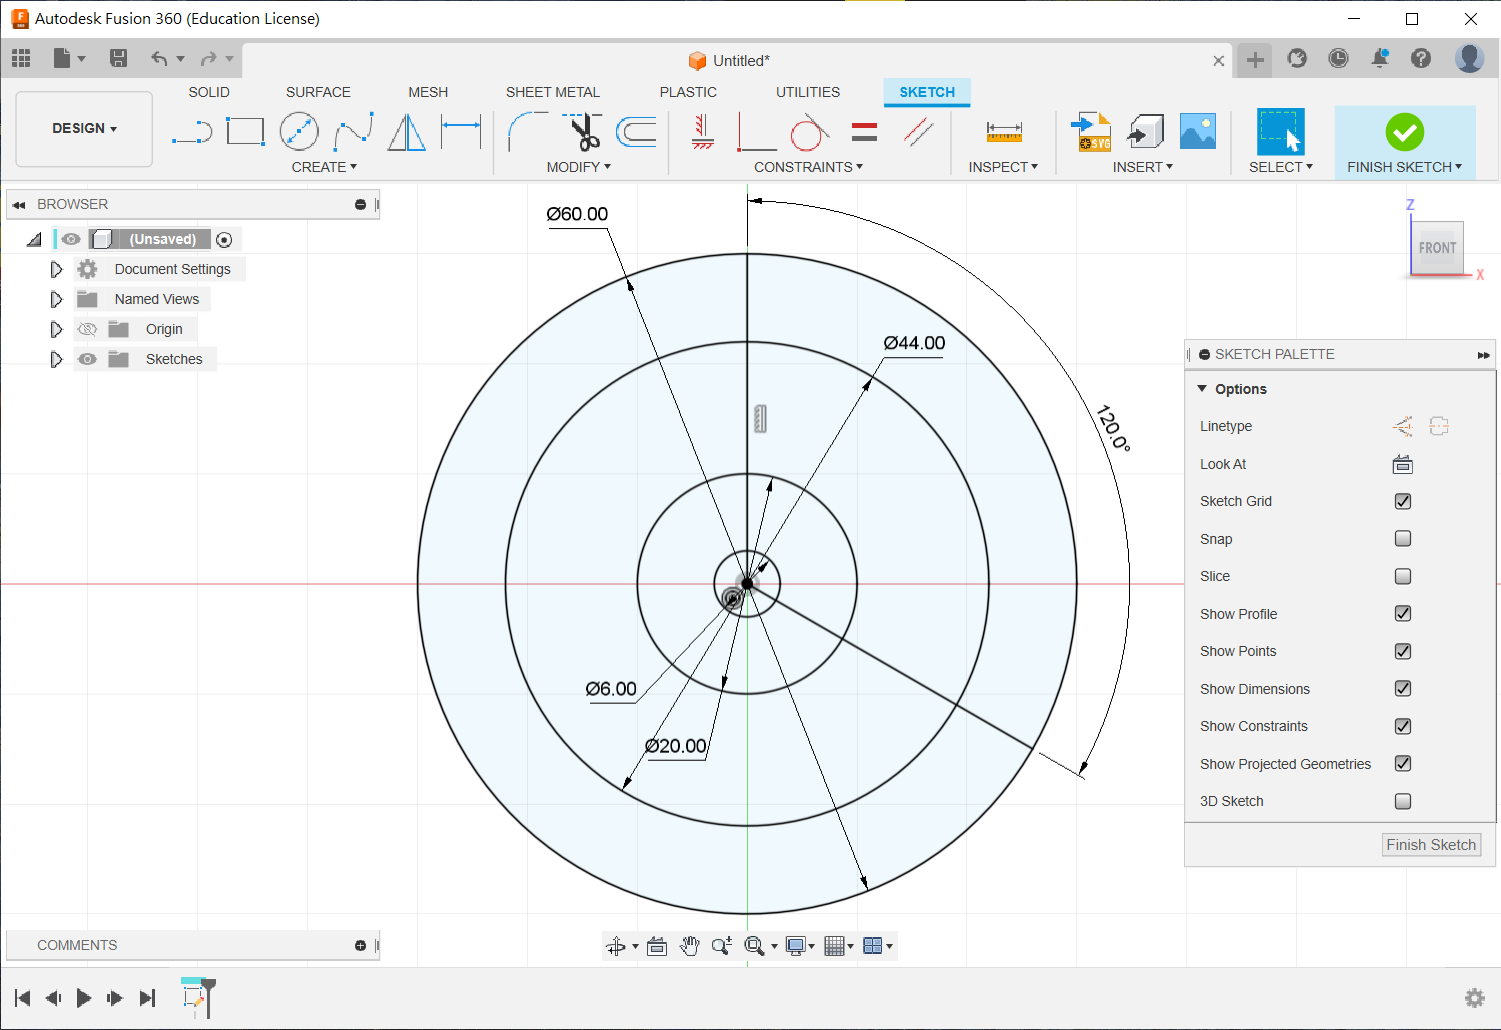Screen dimensions: 1501x1030
Task: Activate the Sketch Dimension tool
Action: [461, 132]
